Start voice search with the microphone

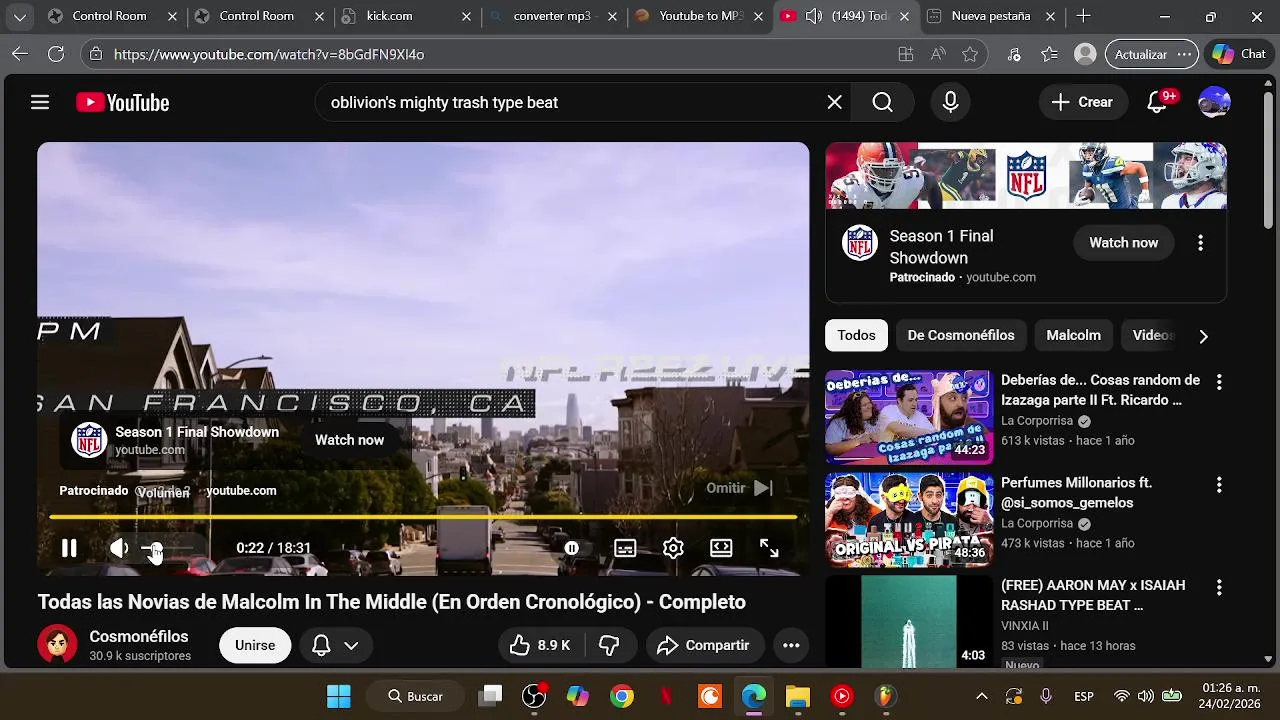tap(950, 102)
